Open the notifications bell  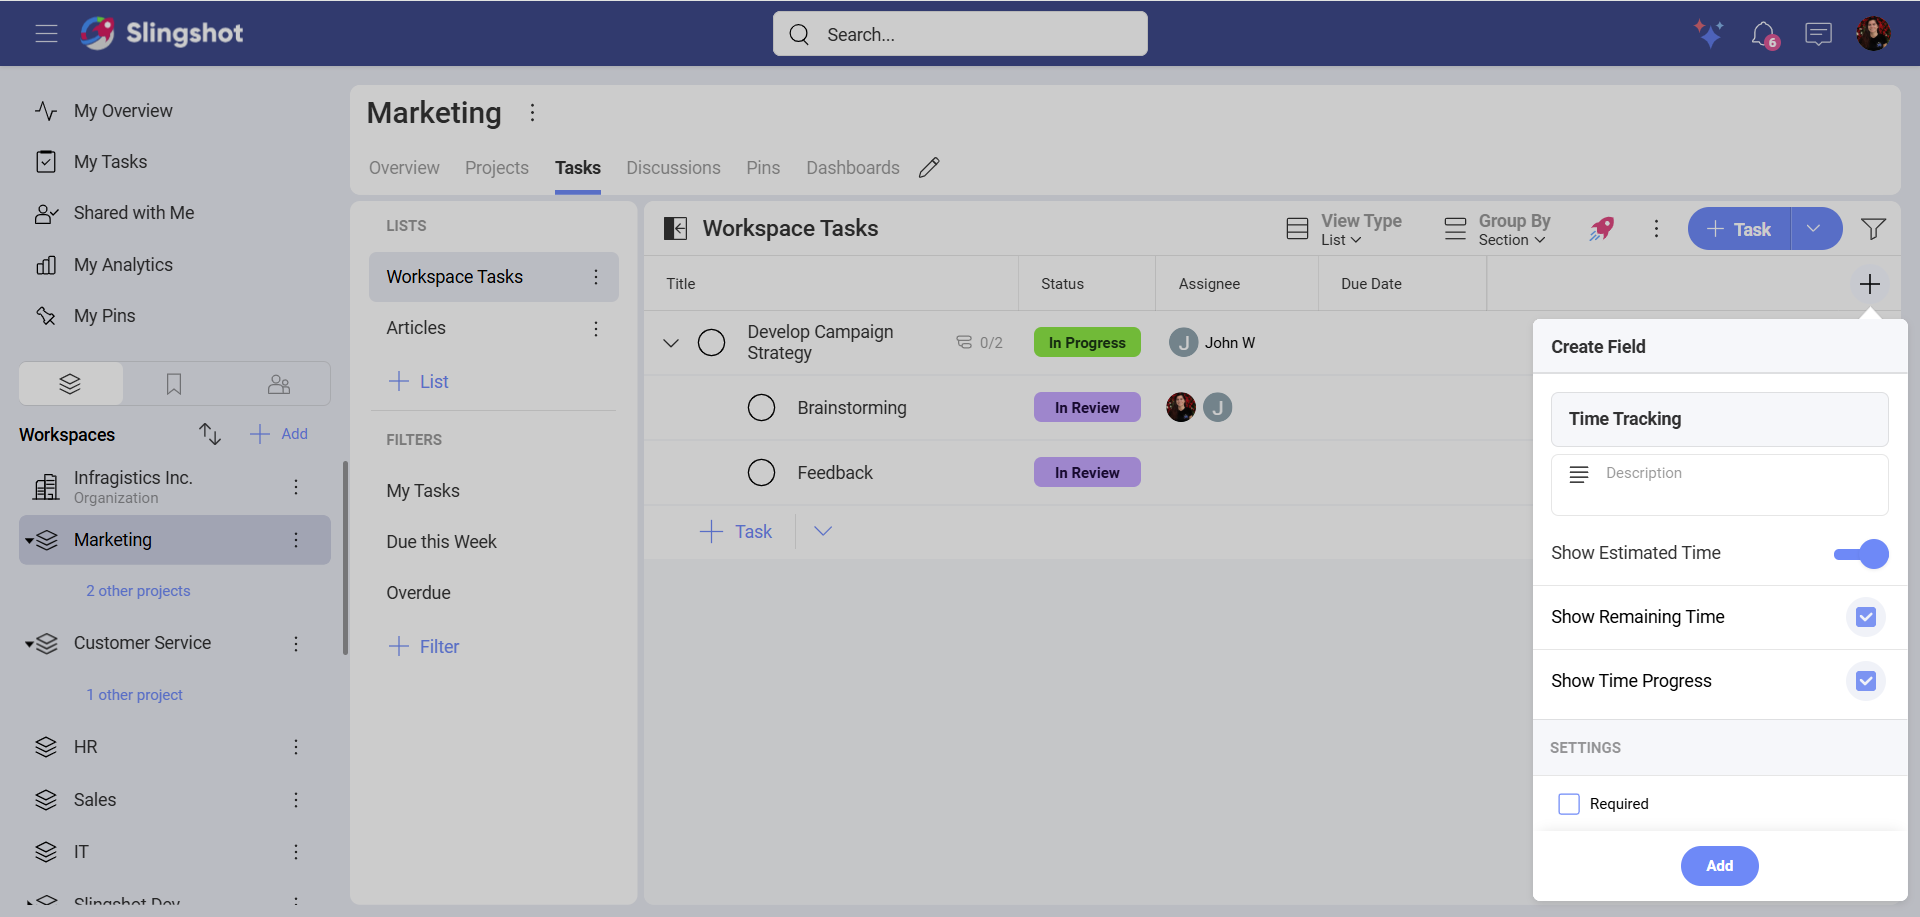tap(1764, 35)
